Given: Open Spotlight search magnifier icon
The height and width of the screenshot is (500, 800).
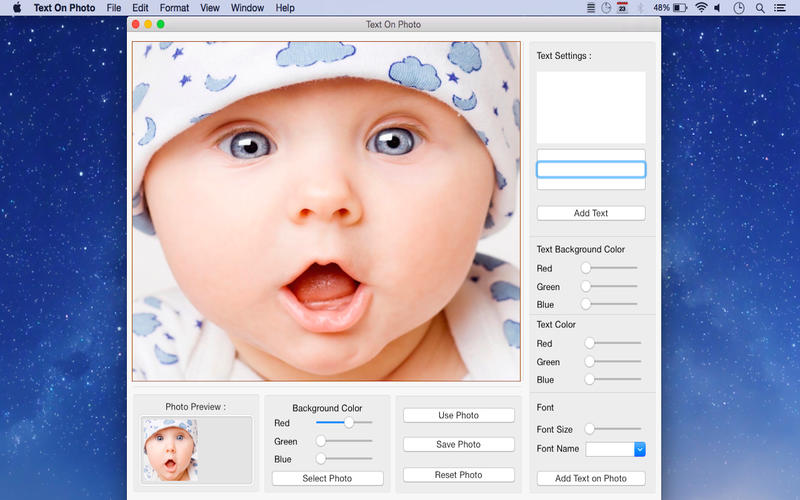Looking at the screenshot, I should (x=760, y=8).
